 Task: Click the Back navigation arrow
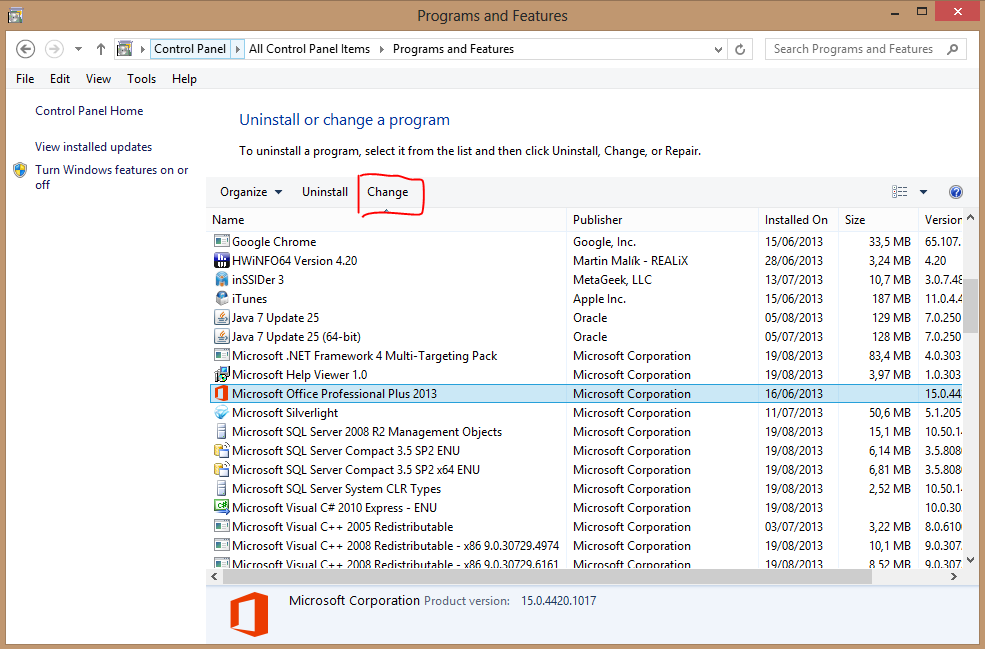(x=24, y=48)
